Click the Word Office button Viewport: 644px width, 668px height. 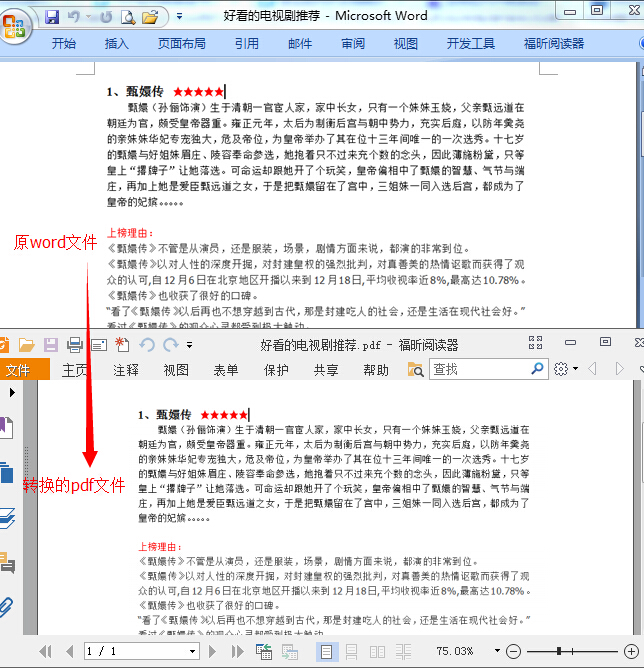click(x=15, y=25)
